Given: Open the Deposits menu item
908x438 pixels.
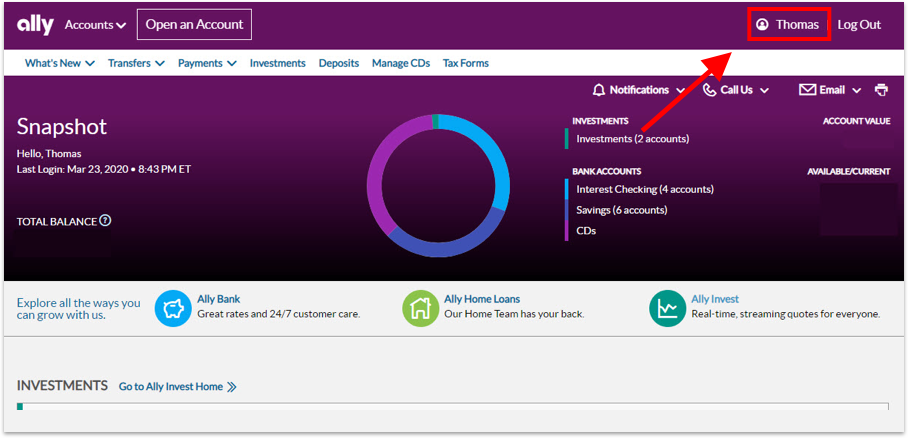Looking at the screenshot, I should click(339, 63).
